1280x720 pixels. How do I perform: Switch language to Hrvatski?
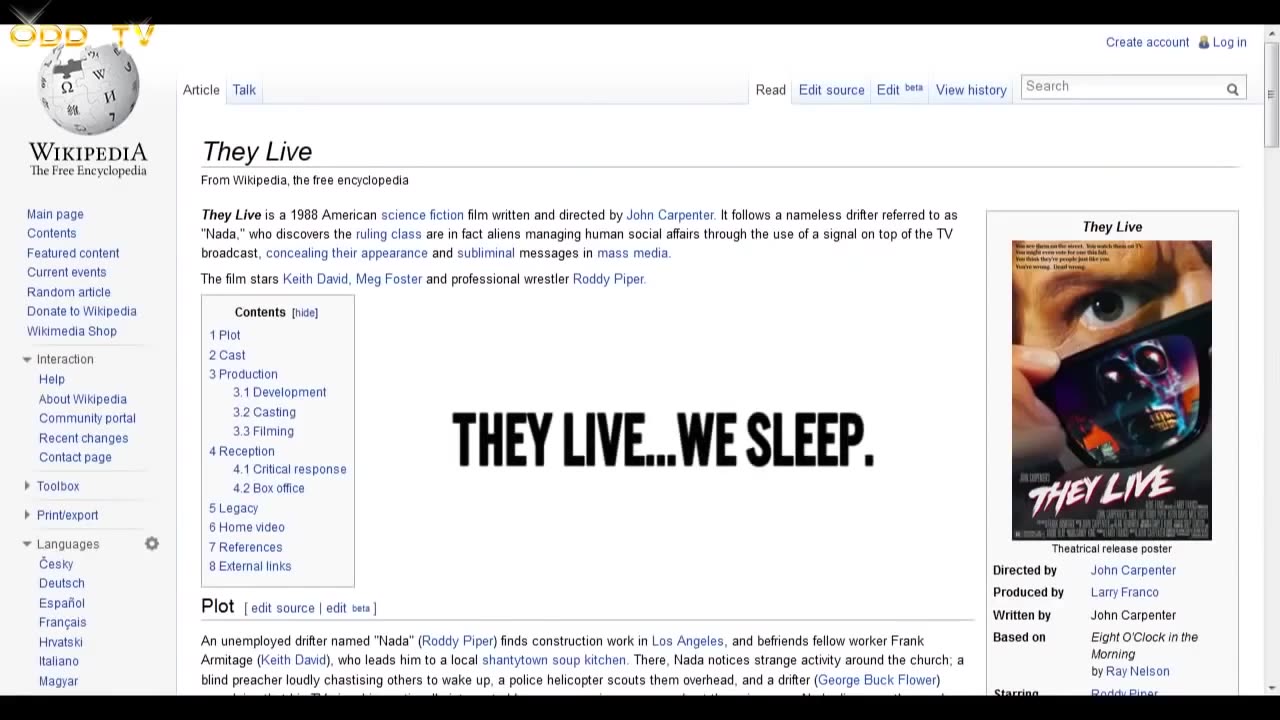(x=61, y=642)
